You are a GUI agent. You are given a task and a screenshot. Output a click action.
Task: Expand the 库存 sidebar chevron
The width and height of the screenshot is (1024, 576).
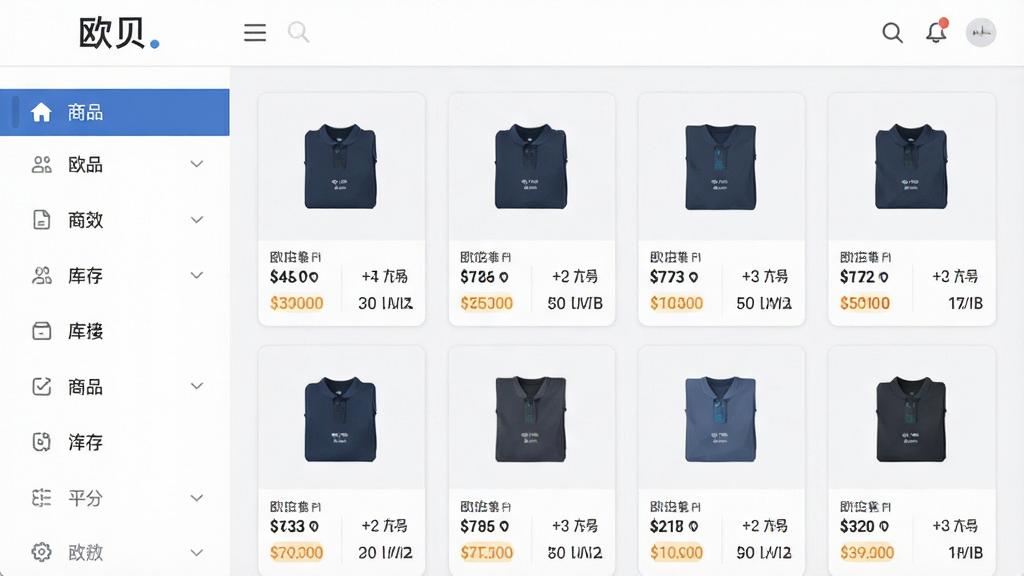point(197,275)
